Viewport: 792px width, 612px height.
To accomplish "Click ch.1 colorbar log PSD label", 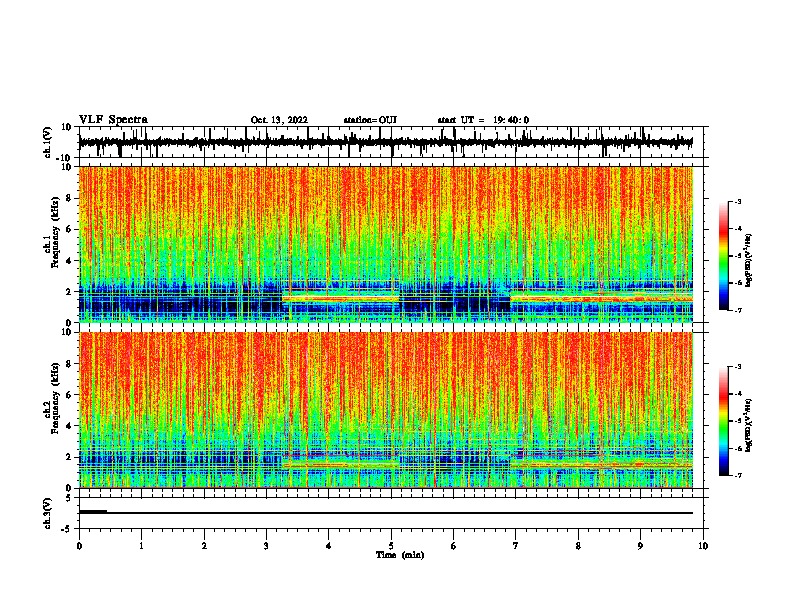I will (749, 260).
